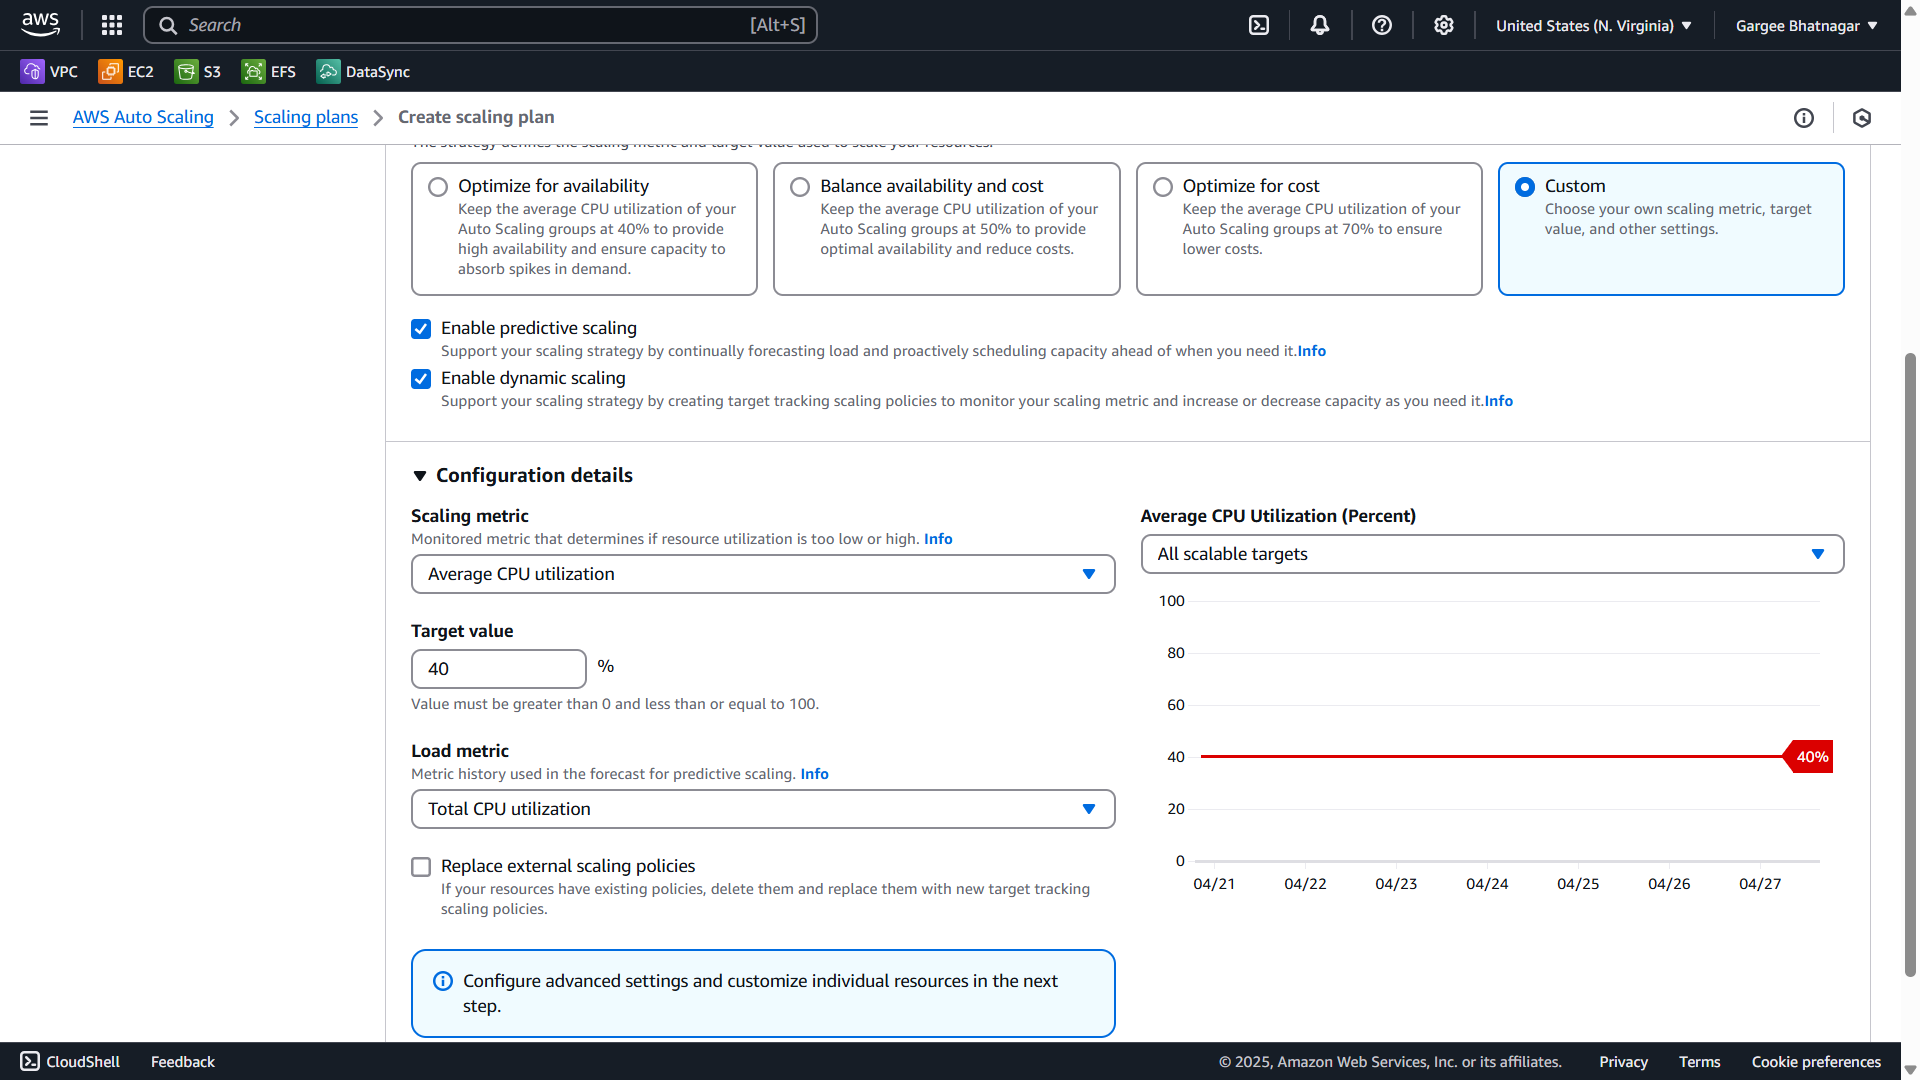Image resolution: width=1920 pixels, height=1080 pixels.
Task: Open Info link for Load metric
Action: [x=814, y=774]
